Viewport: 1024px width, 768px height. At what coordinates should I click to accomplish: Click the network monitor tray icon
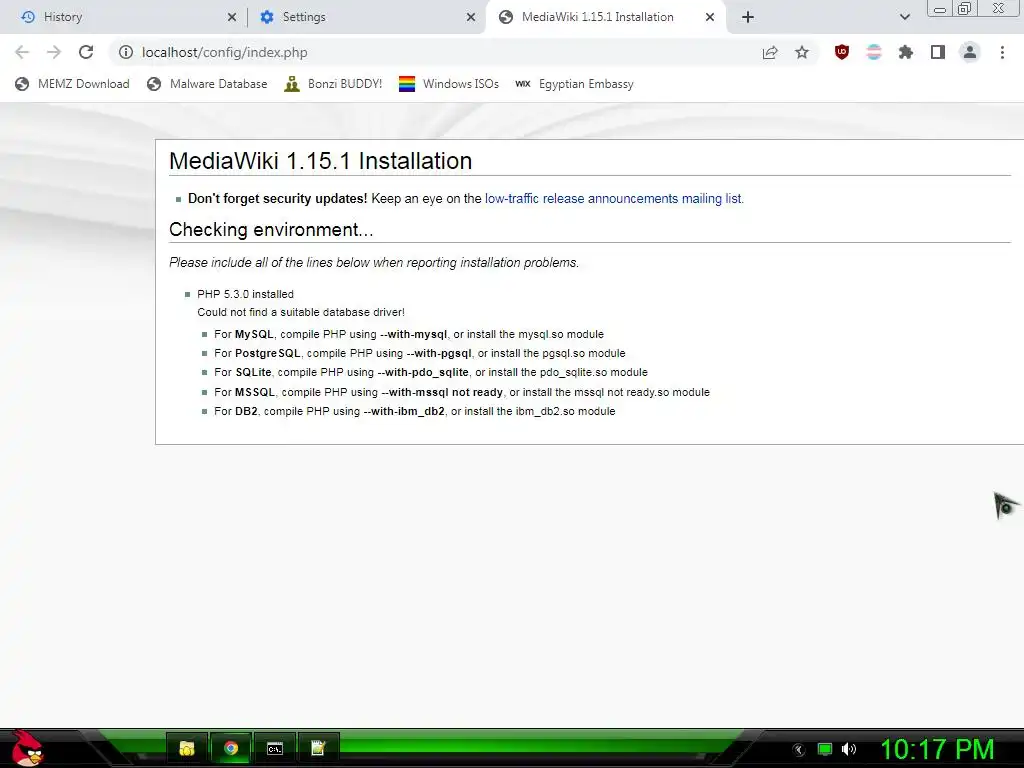825,749
